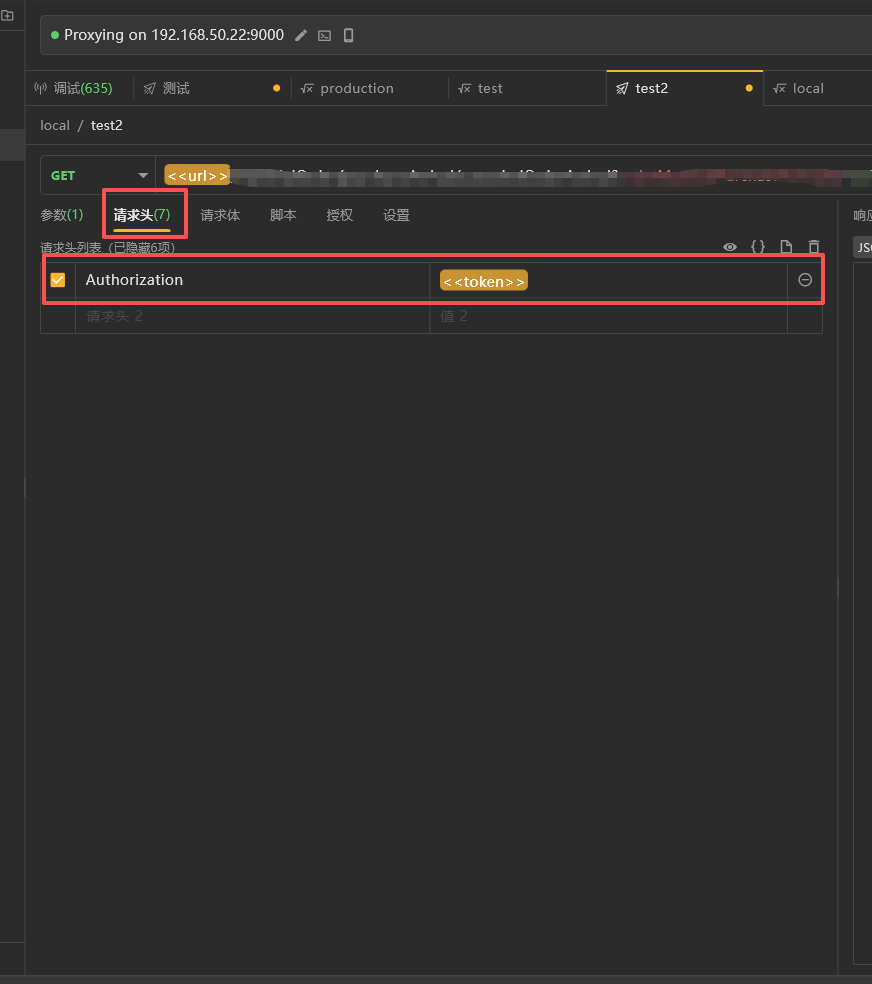This screenshot has height=984, width=872.
Task: Select the 请求头(7) tab
Action: point(142,215)
